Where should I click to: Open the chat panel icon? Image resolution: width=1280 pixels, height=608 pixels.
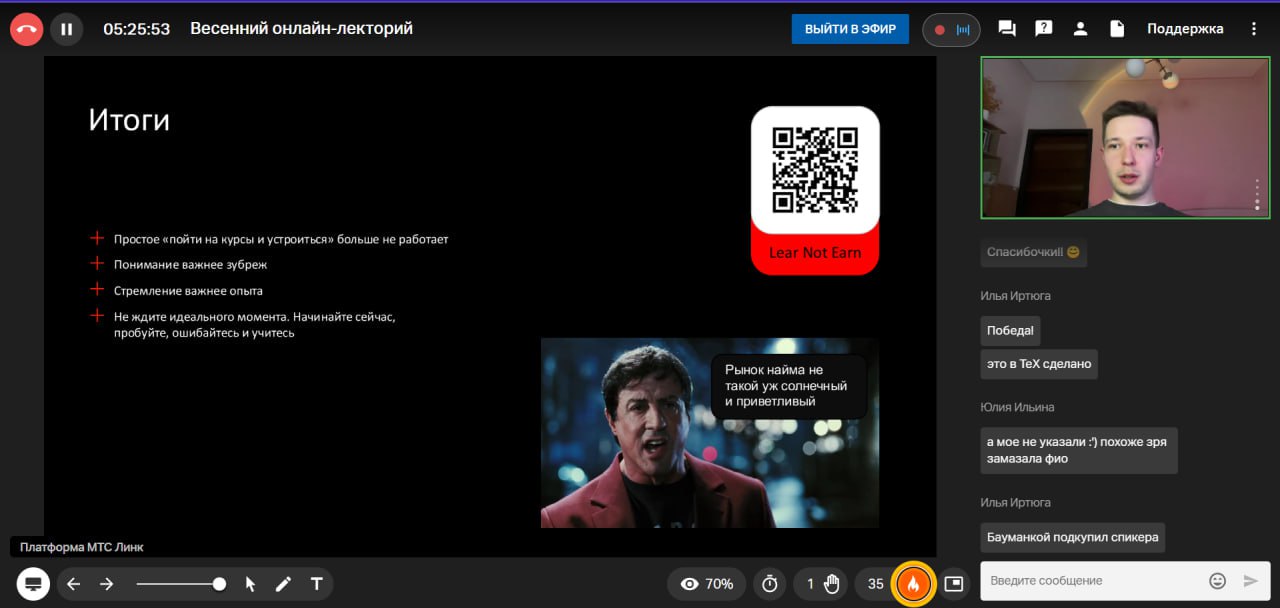click(x=1007, y=29)
